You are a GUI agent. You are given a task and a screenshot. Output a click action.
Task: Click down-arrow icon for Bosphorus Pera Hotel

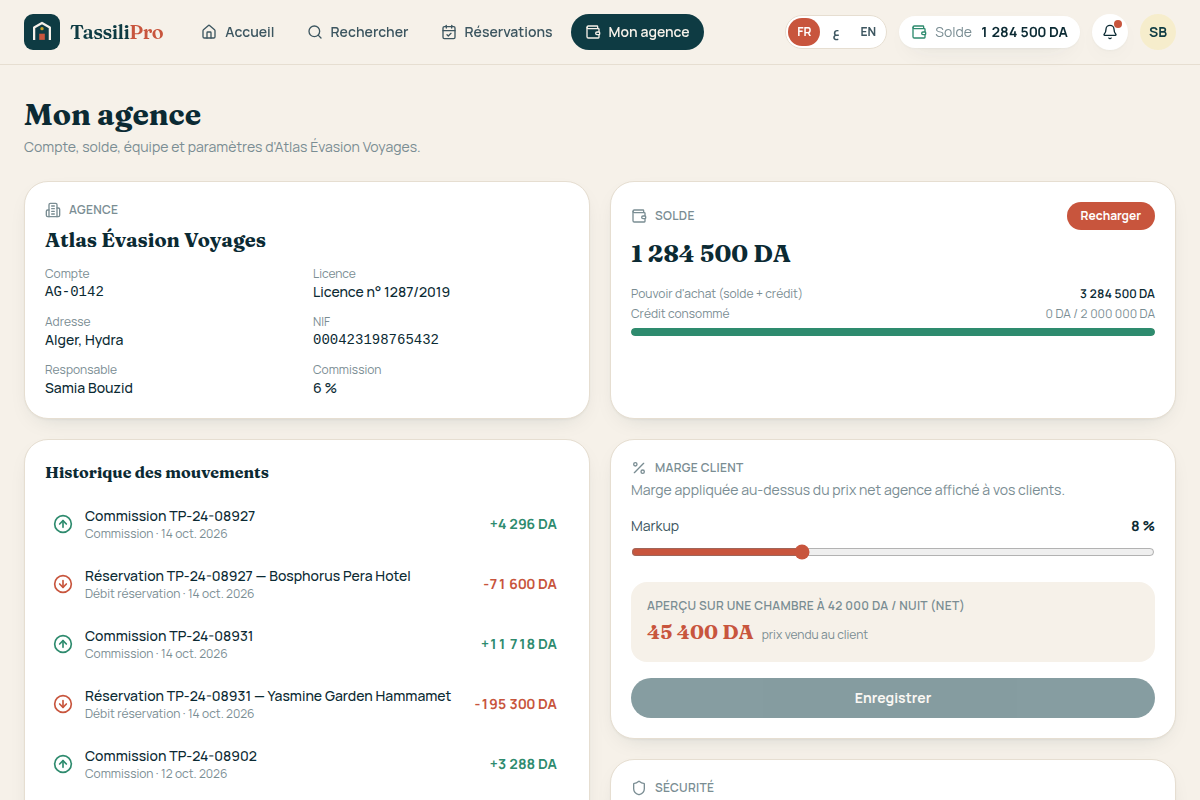(x=63, y=584)
